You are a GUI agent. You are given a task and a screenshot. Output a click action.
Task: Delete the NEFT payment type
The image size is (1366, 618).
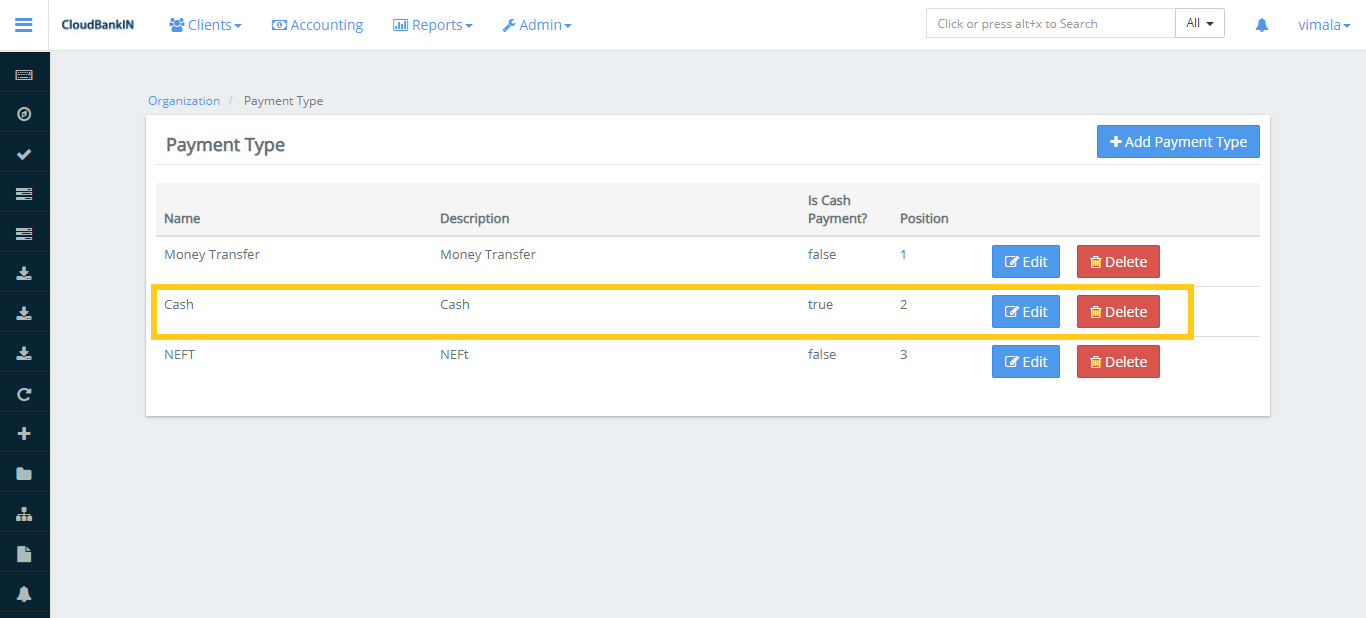coord(1117,362)
